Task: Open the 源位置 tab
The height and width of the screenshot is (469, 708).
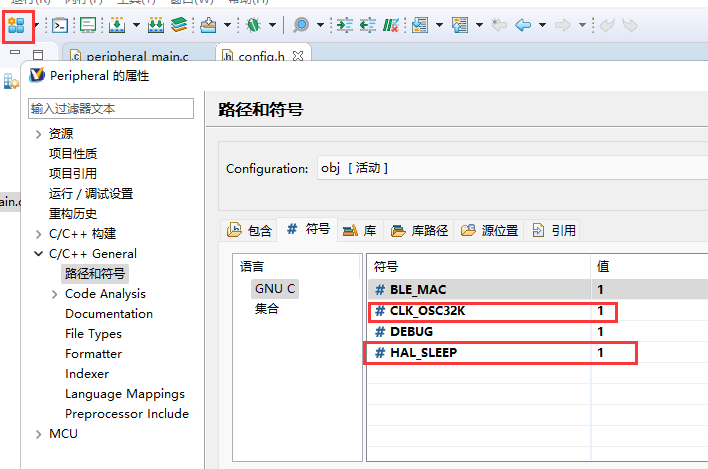Action: (490, 230)
